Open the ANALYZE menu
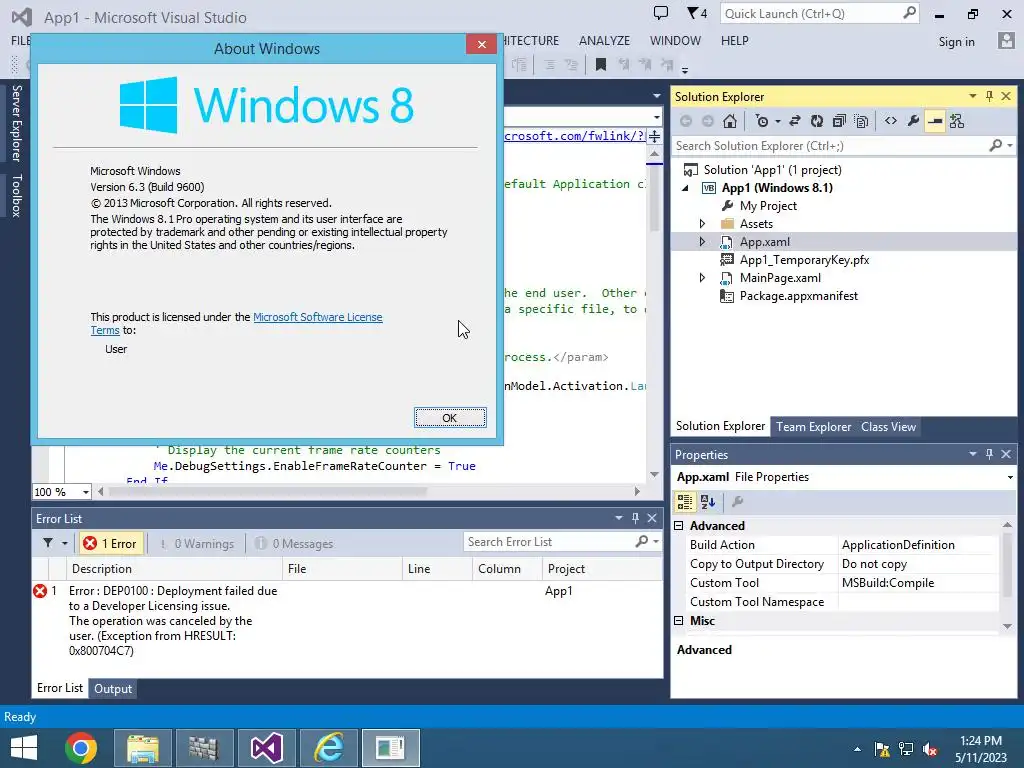This screenshot has height=768, width=1024. click(x=604, y=40)
